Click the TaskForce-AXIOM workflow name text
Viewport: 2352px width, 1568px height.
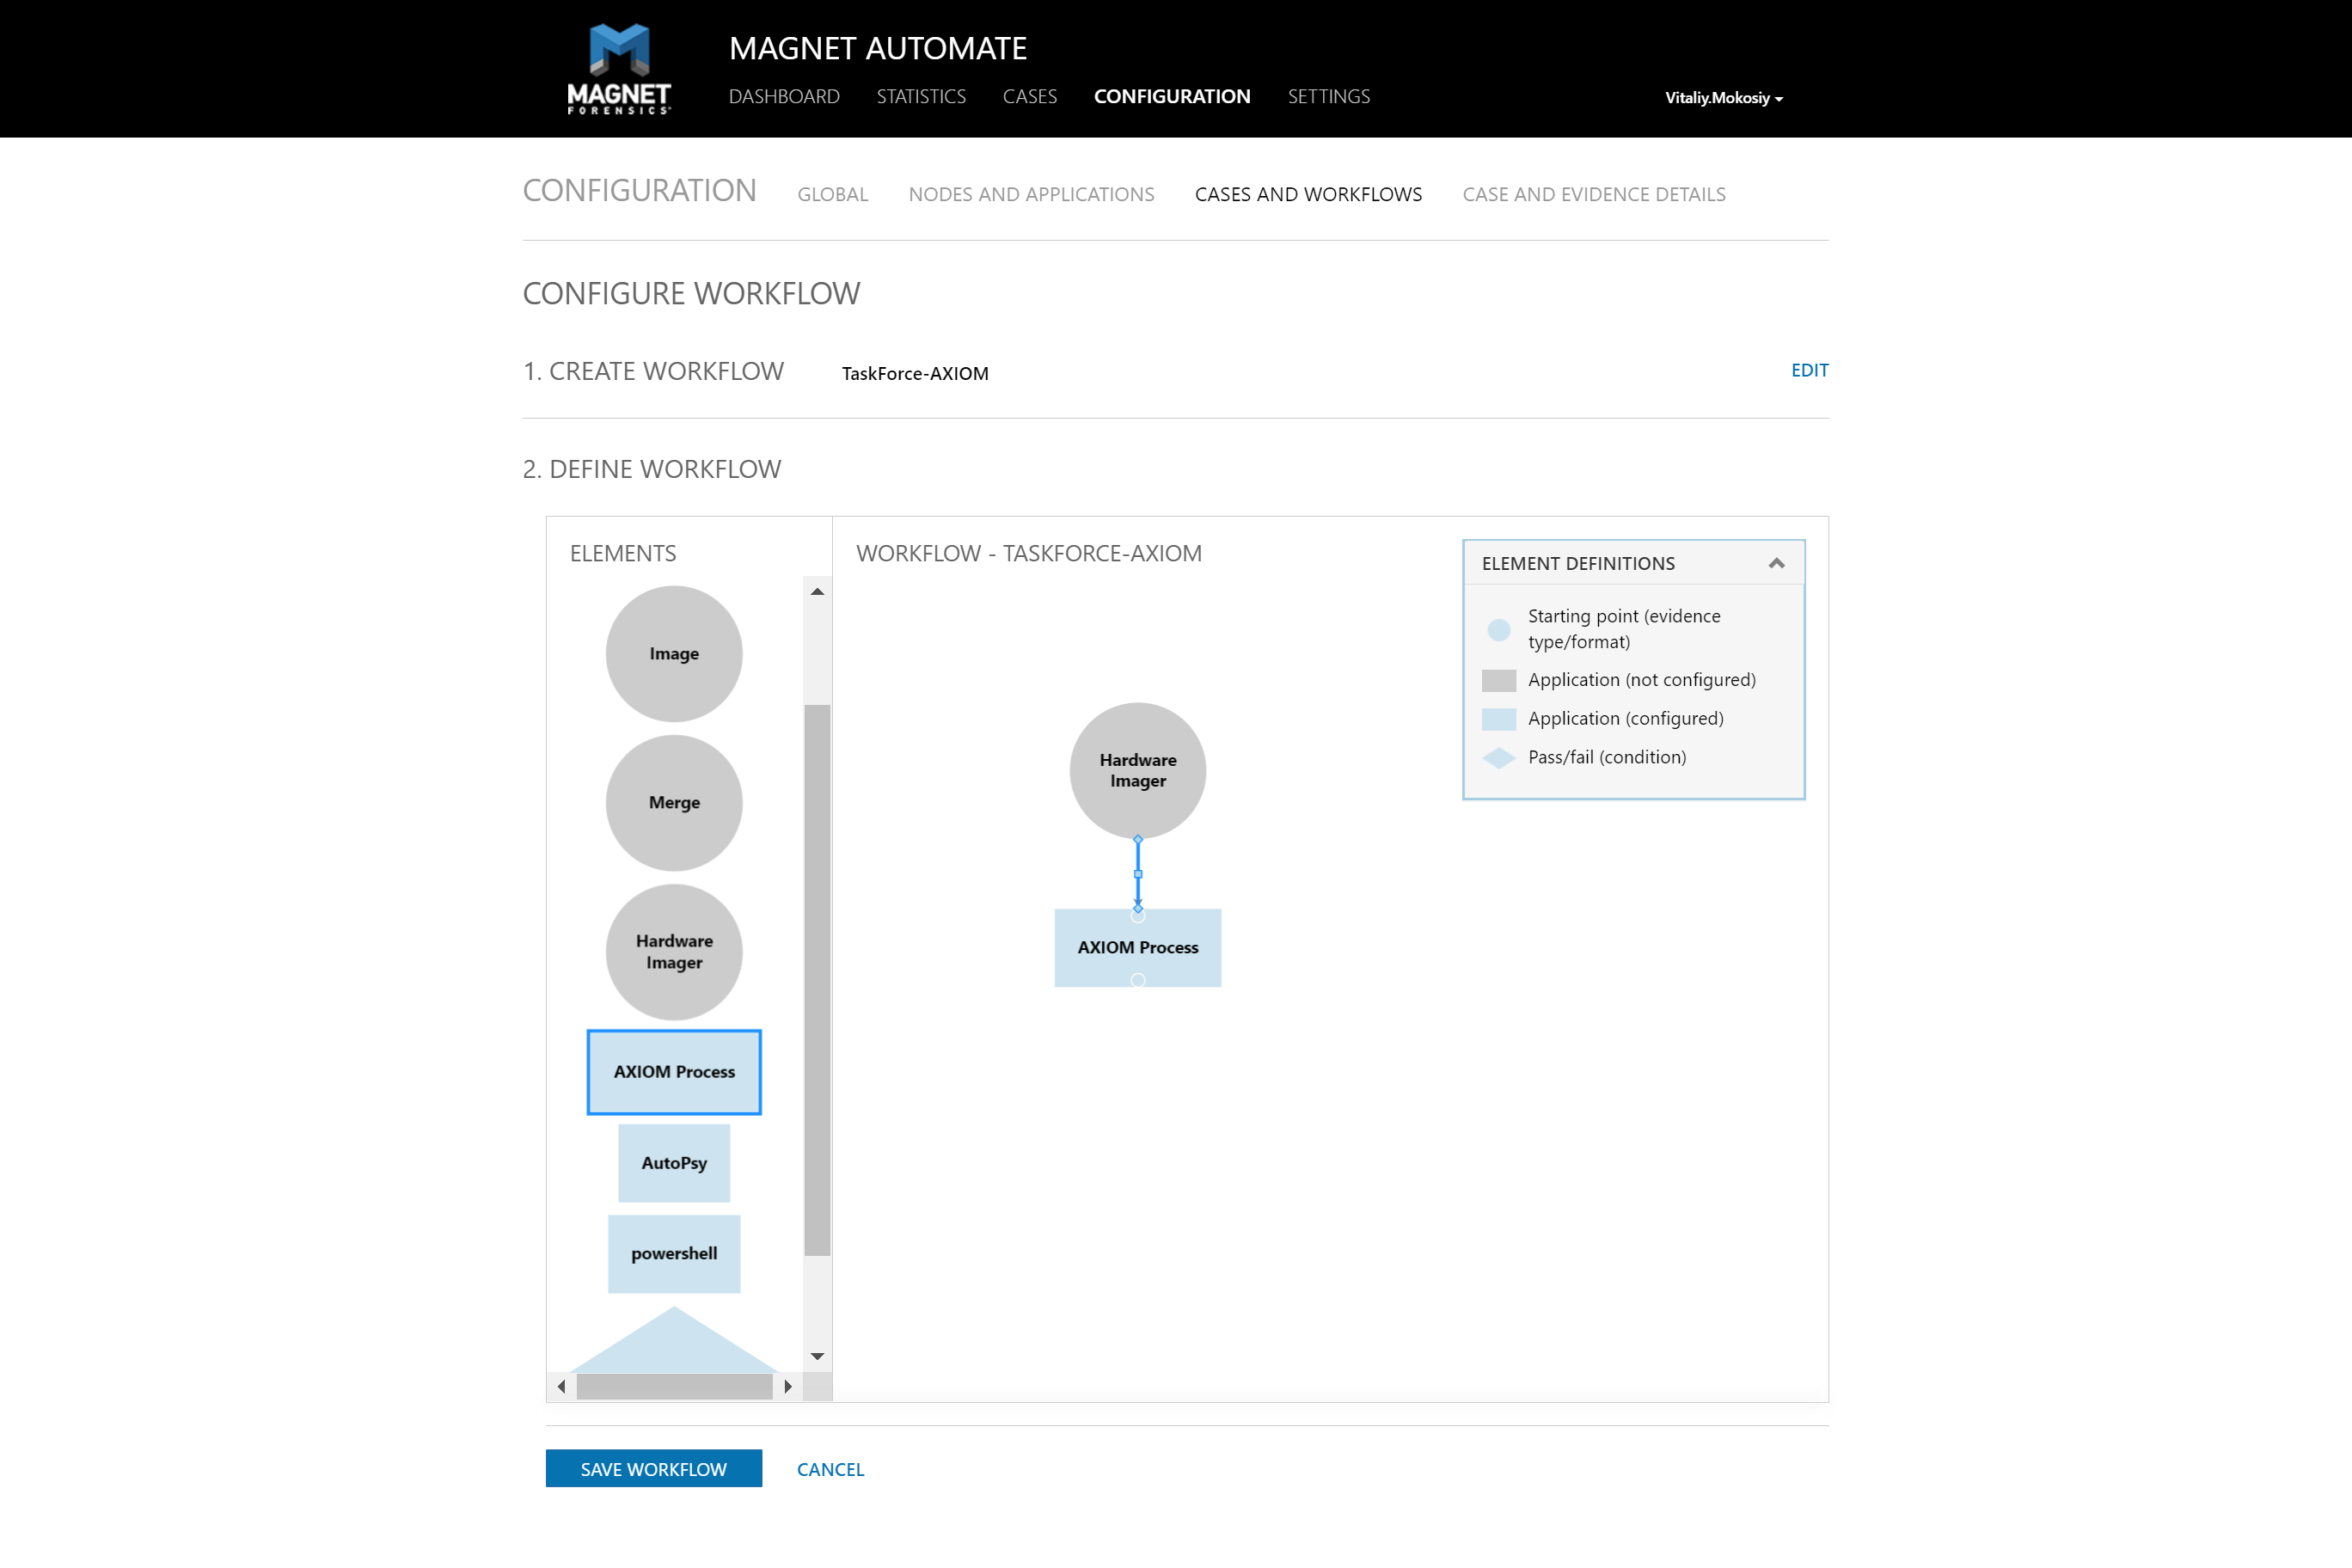(x=915, y=374)
